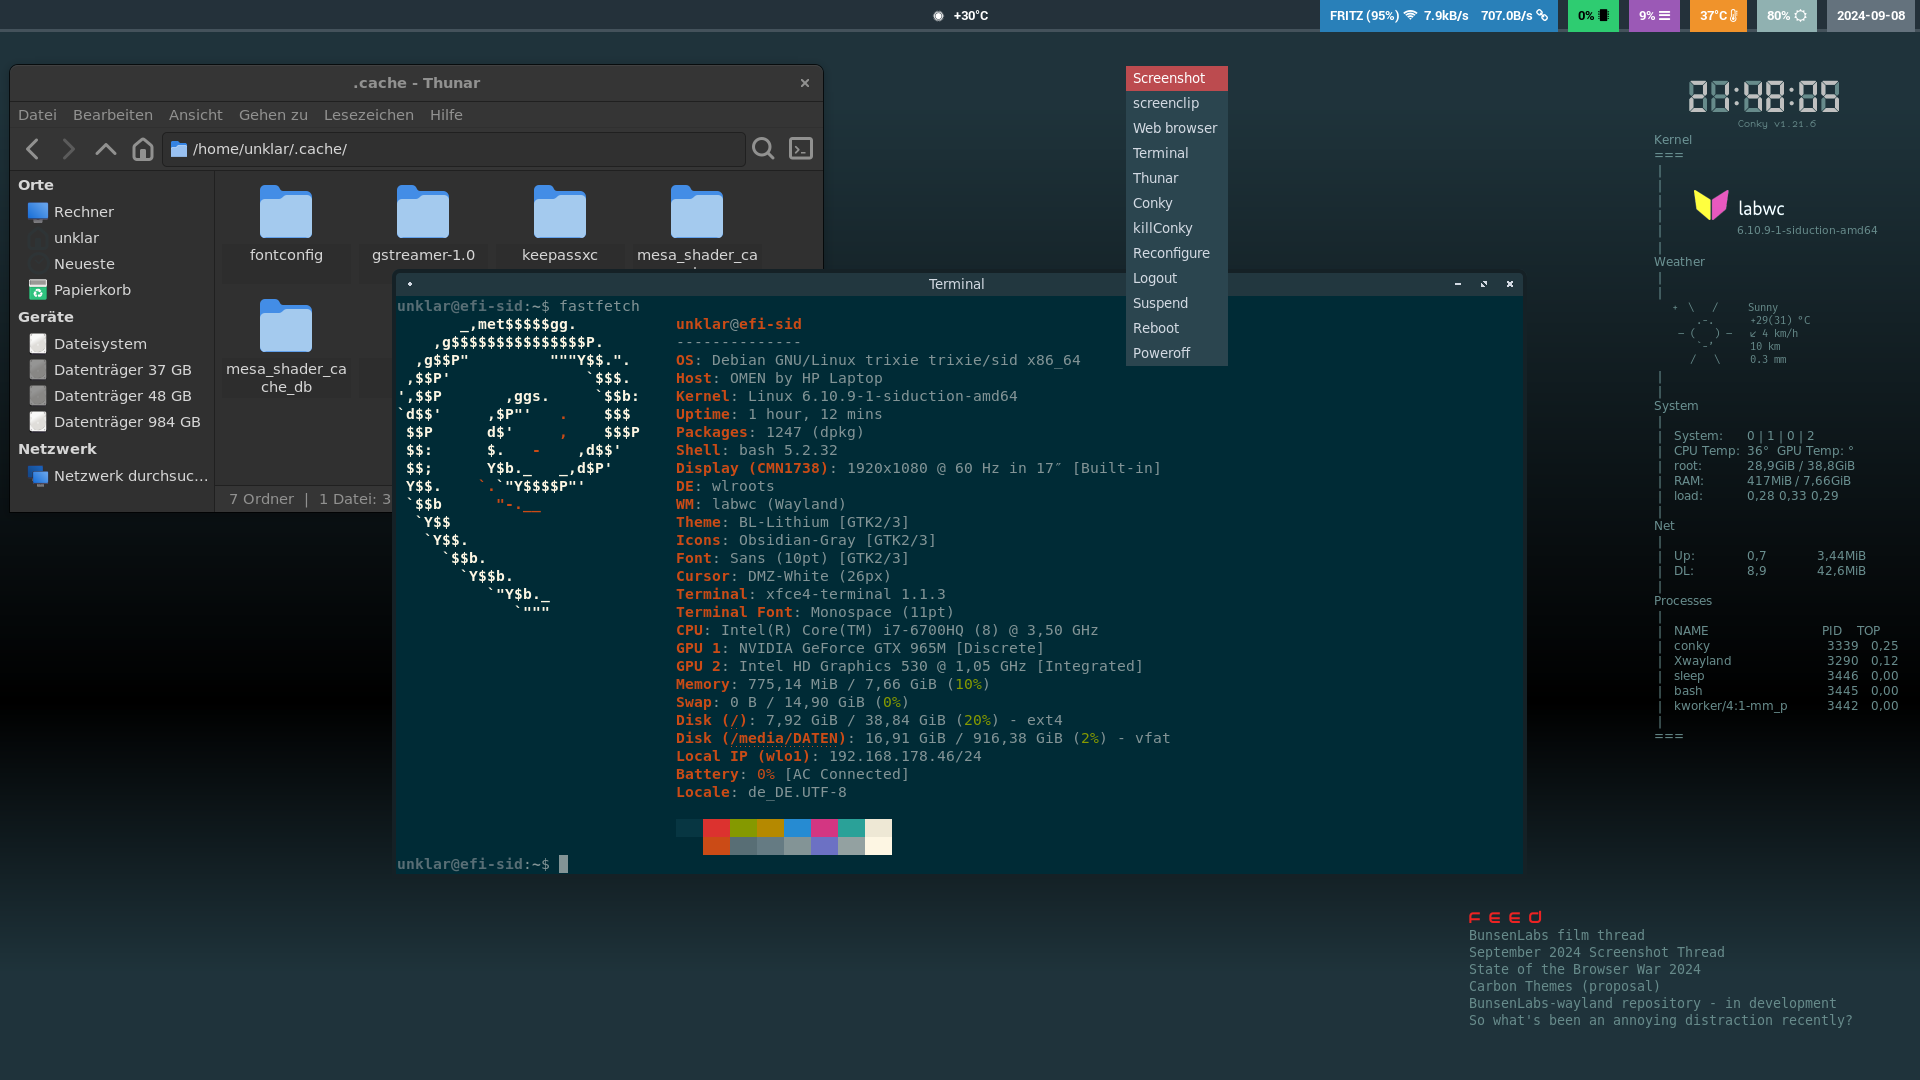Viewport: 1920px width, 1080px height.
Task: Open the home folder icon in Thunar toolbar
Action: pos(143,149)
